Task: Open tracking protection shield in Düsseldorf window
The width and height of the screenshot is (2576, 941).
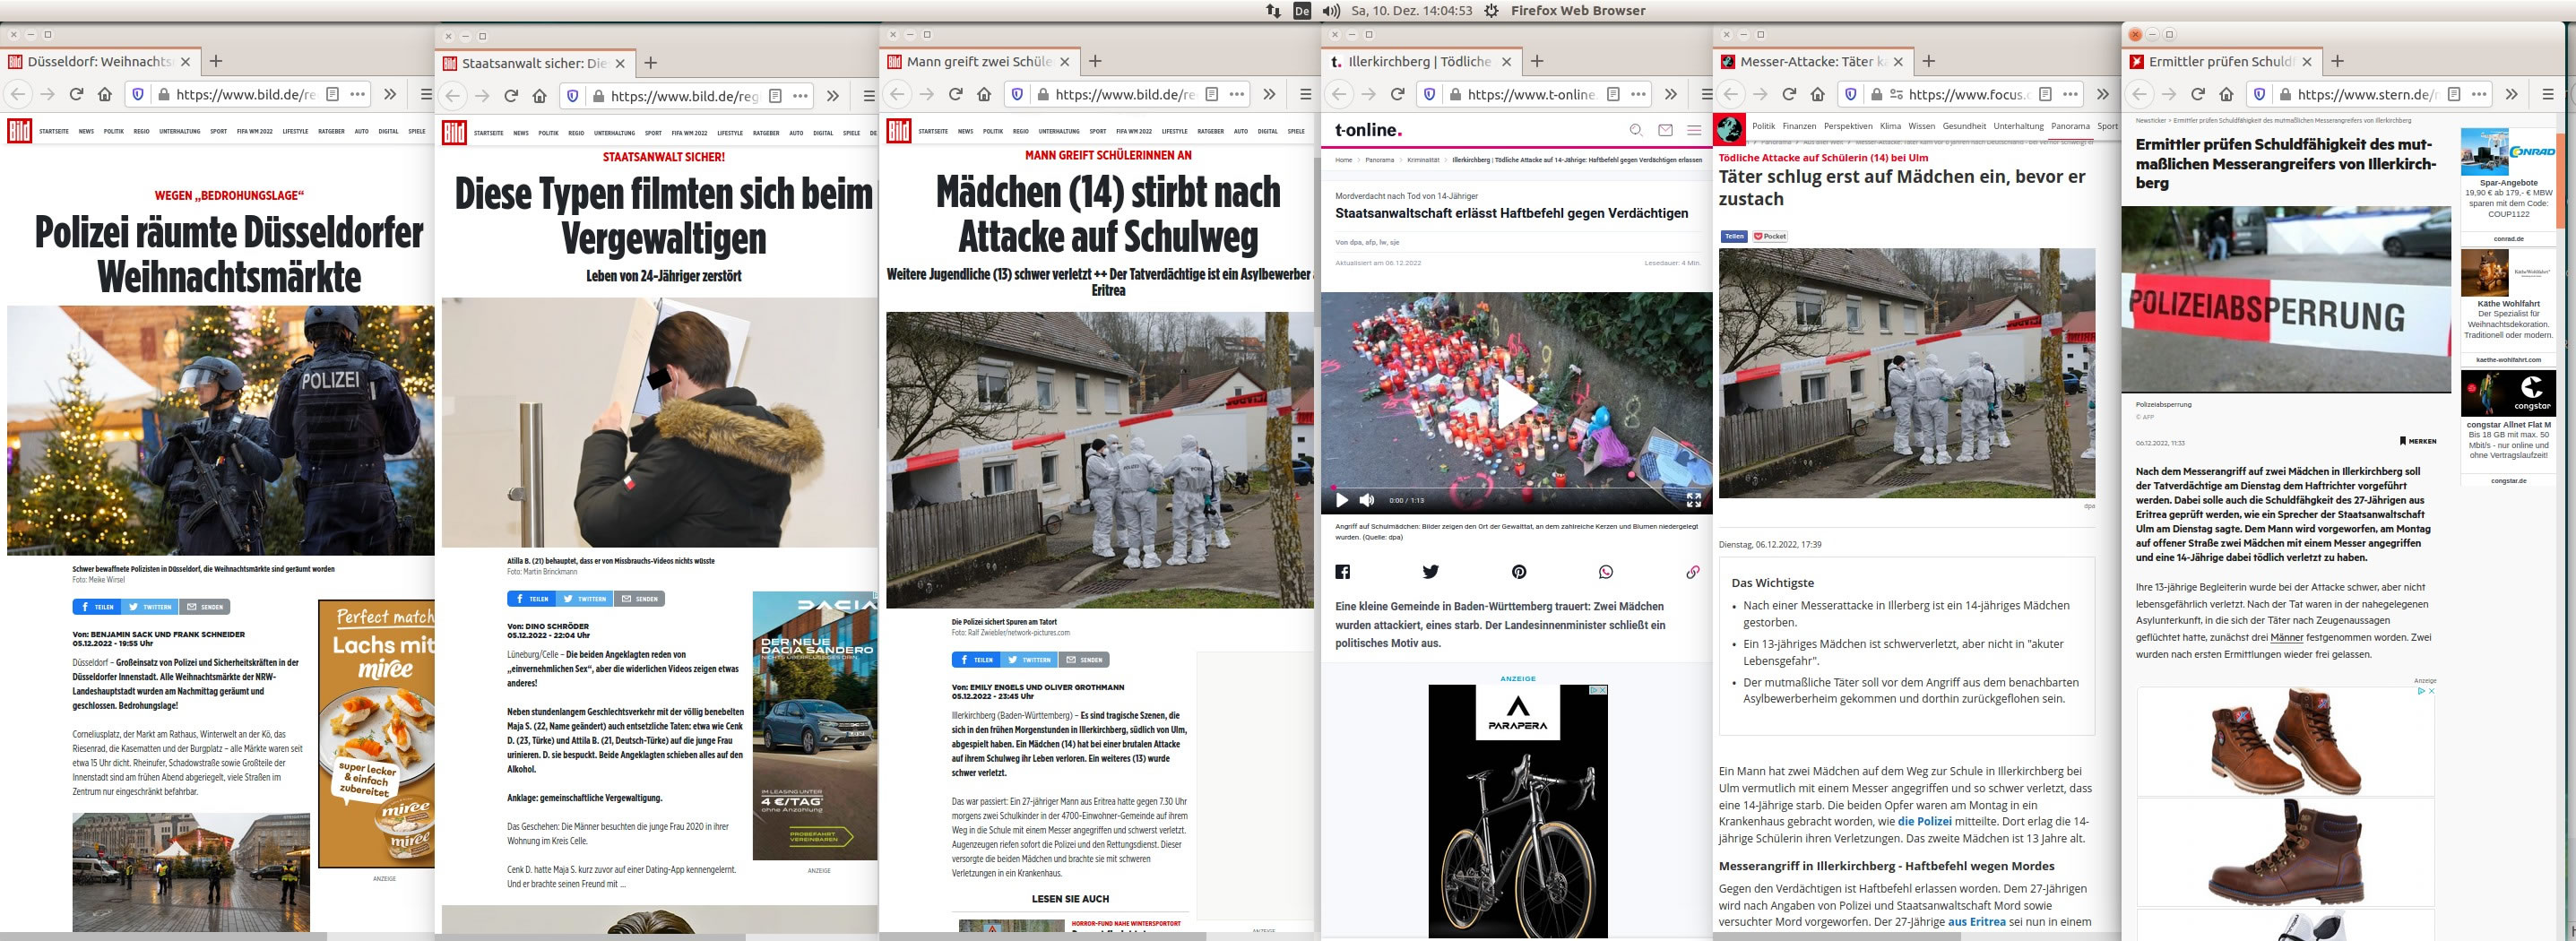Action: coord(138,94)
